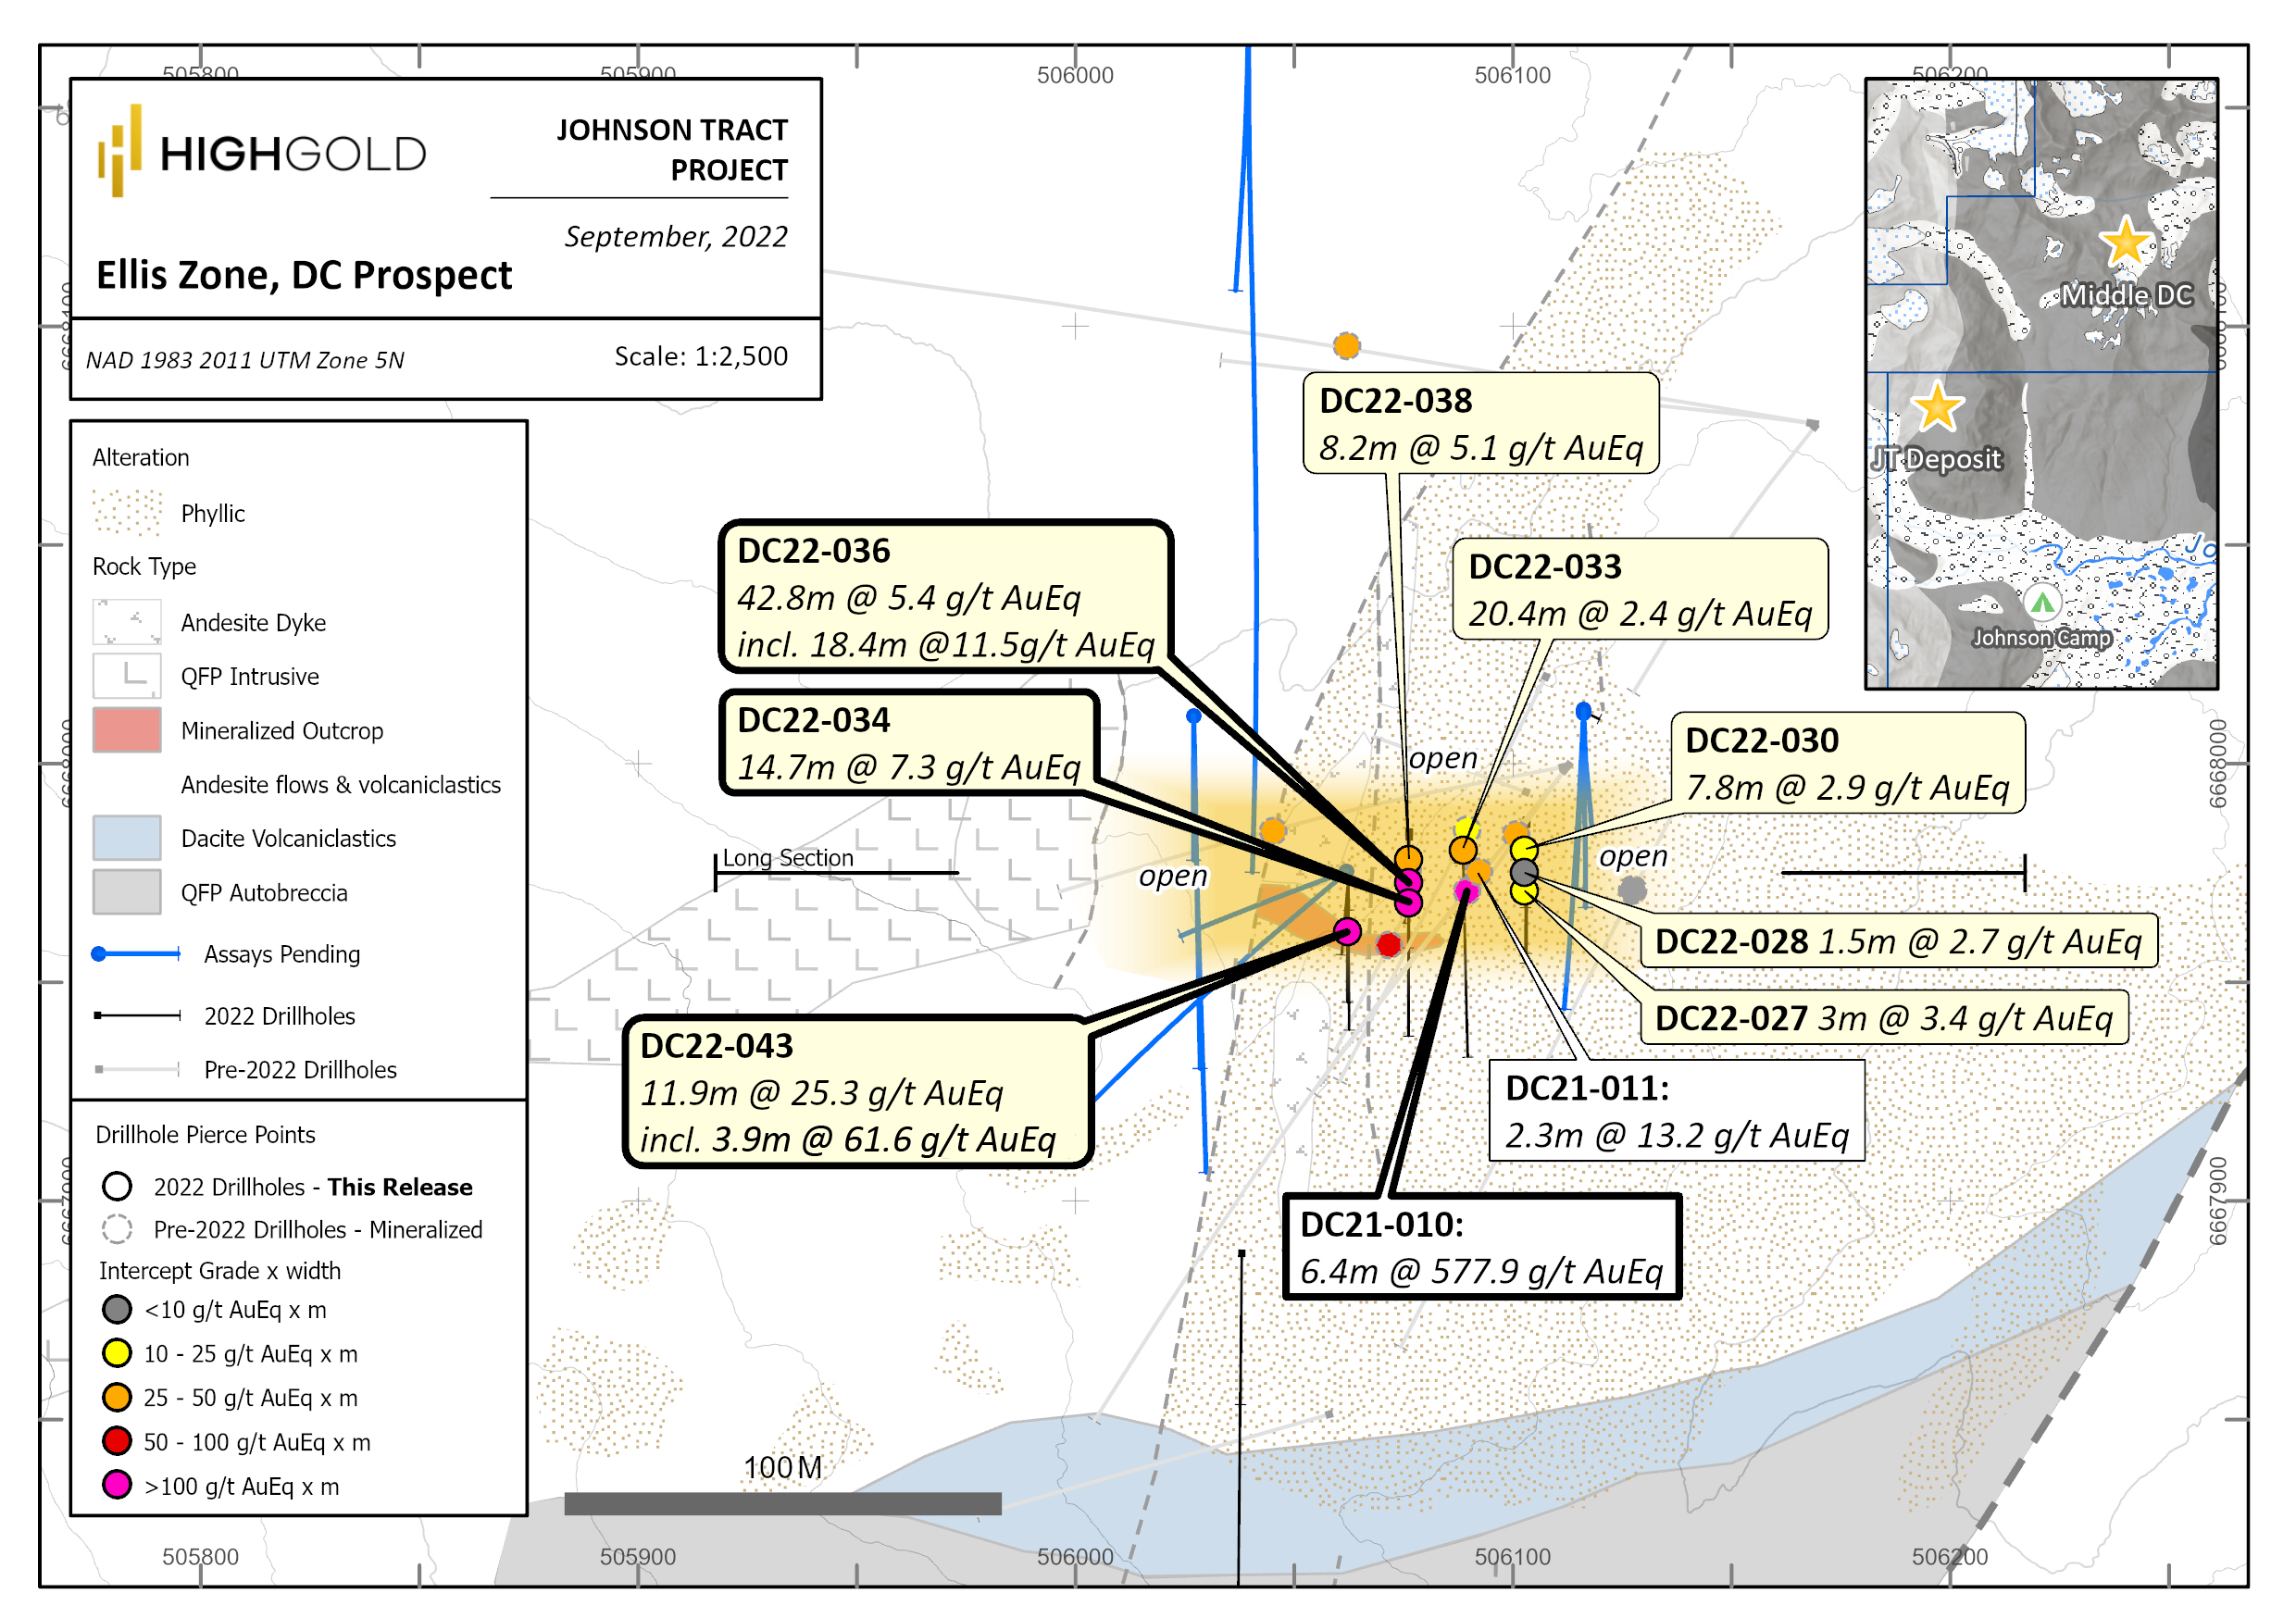Click the red pierce point on map

[x=1388, y=944]
